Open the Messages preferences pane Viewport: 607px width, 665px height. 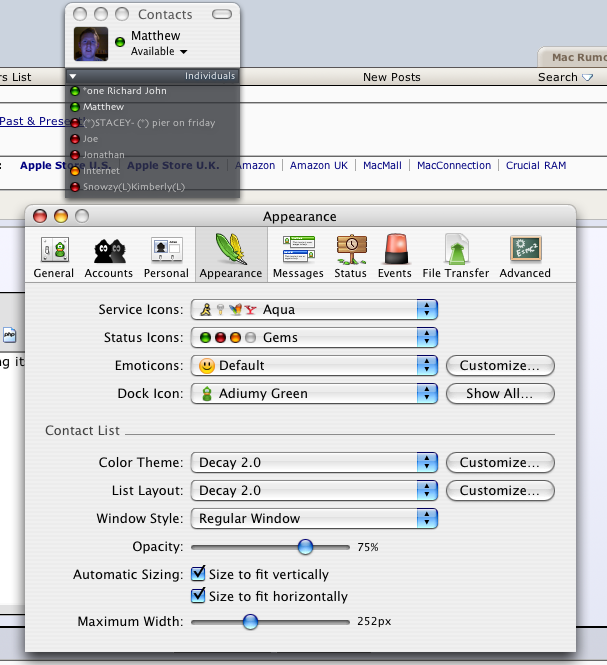point(298,257)
